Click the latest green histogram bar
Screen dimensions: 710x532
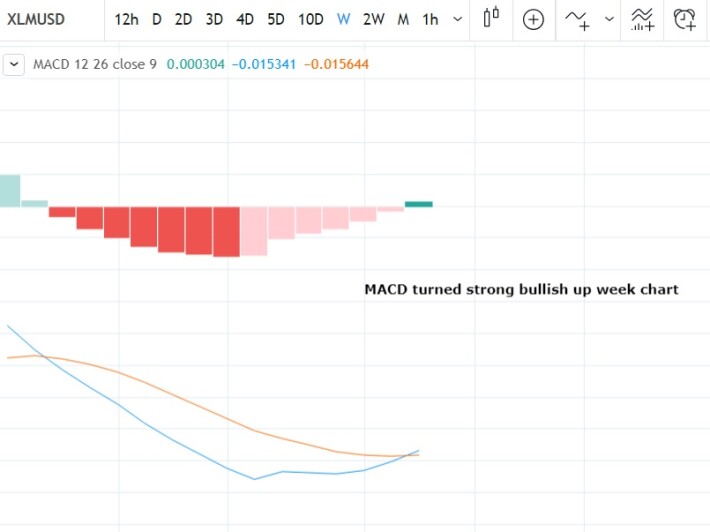[x=419, y=204]
